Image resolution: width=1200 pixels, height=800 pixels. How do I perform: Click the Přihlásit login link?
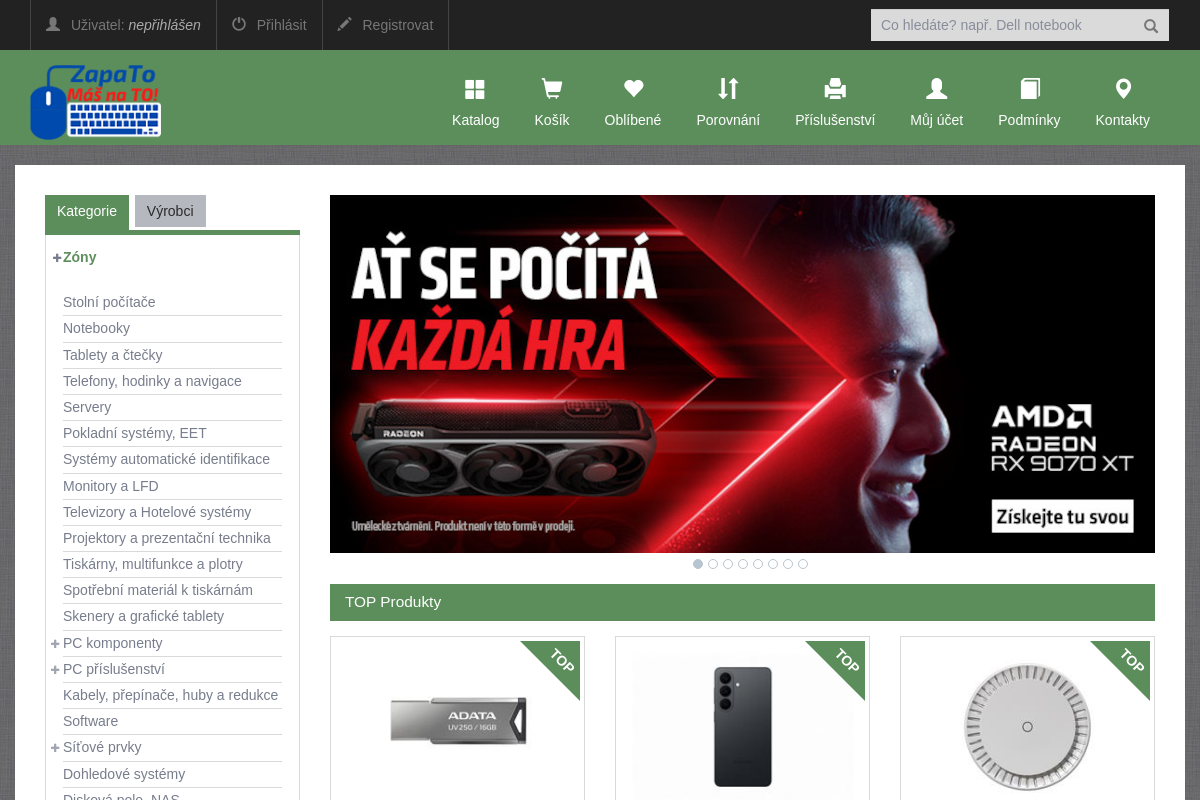point(281,25)
